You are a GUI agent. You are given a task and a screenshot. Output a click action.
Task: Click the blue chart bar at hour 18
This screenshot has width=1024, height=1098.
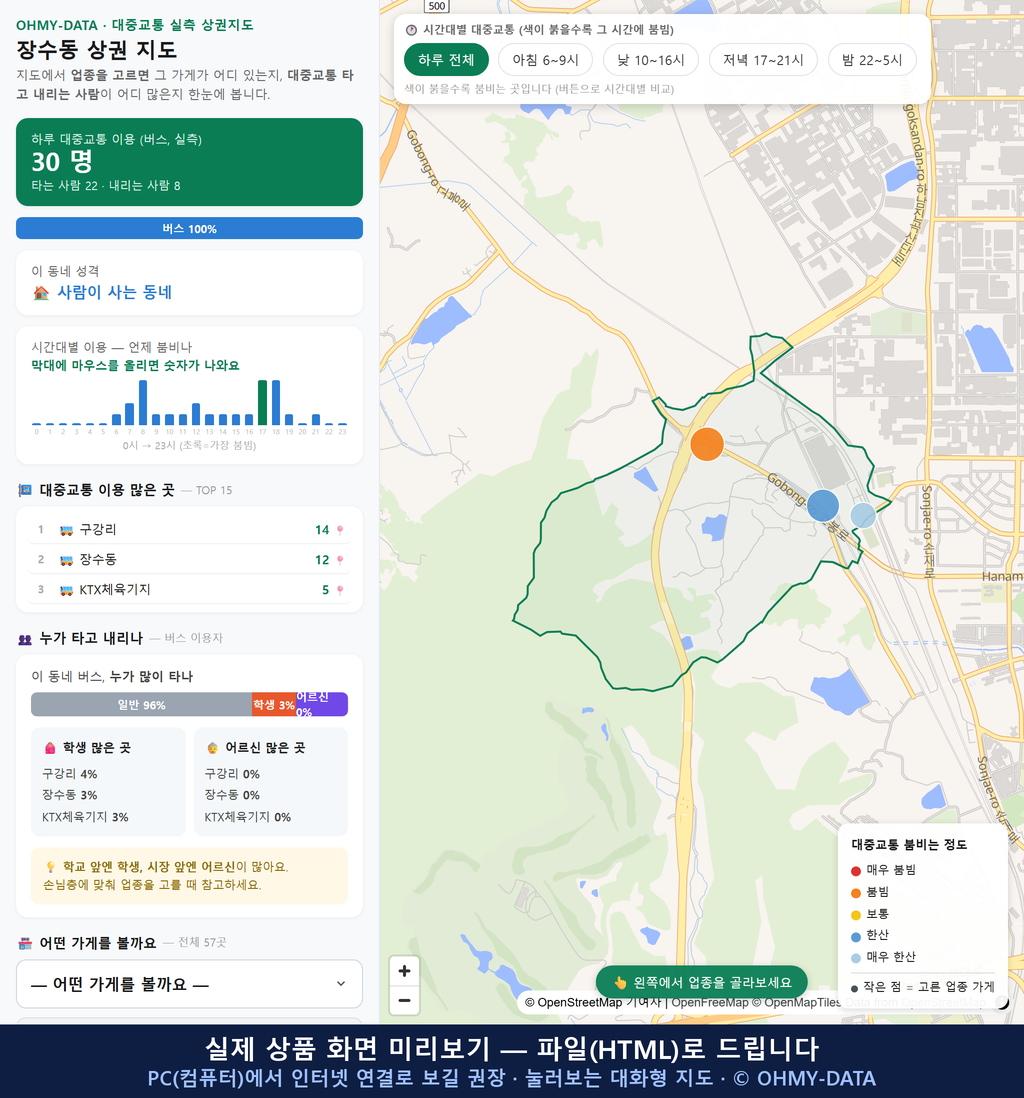coord(276,403)
